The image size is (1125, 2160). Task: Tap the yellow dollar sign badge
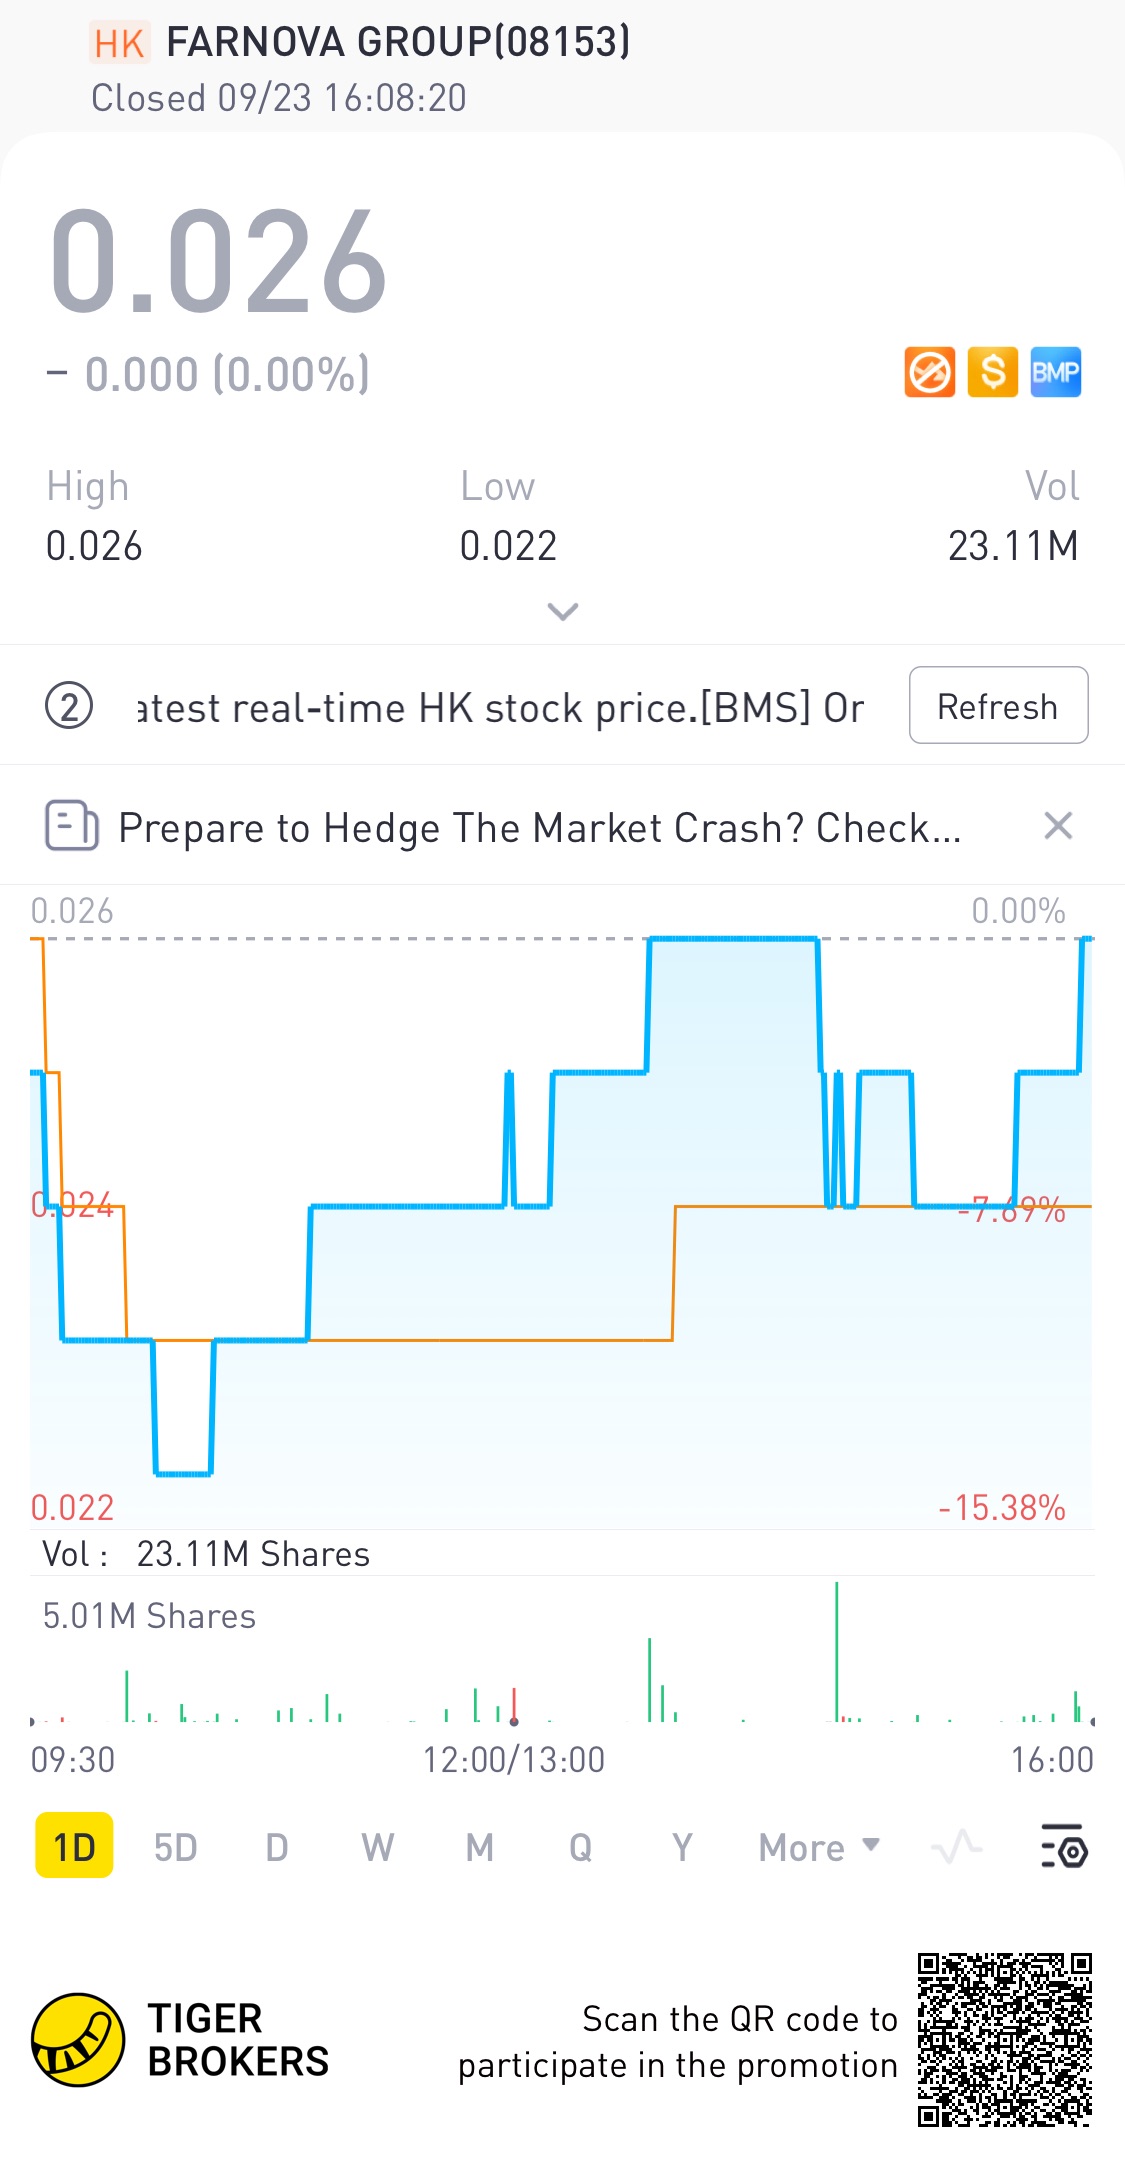(x=992, y=373)
